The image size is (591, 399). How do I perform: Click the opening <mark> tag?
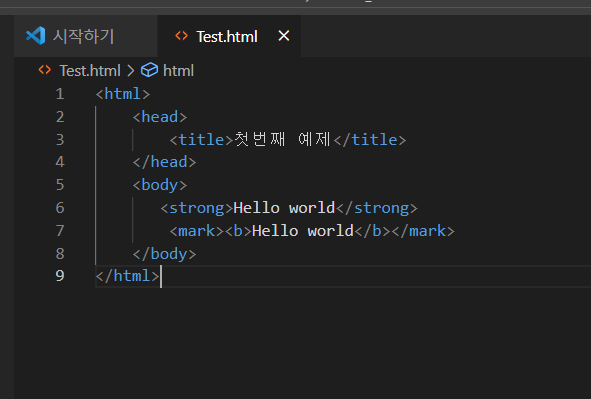pyautogui.click(x=197, y=231)
